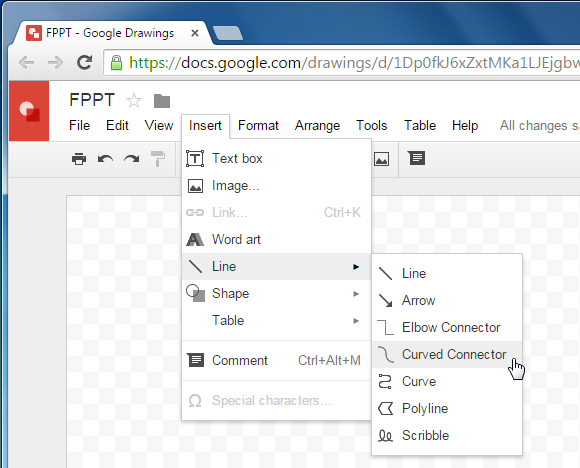580x468 pixels.
Task: Choose Text box from Insert menu
Action: click(x=276, y=158)
